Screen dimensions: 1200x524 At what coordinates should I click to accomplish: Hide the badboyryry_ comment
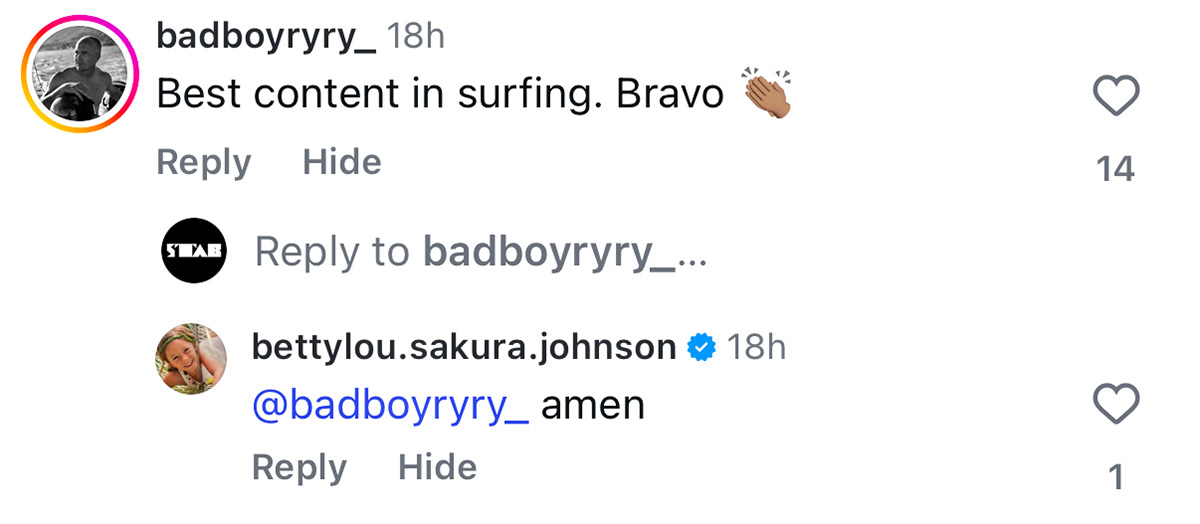(342, 162)
